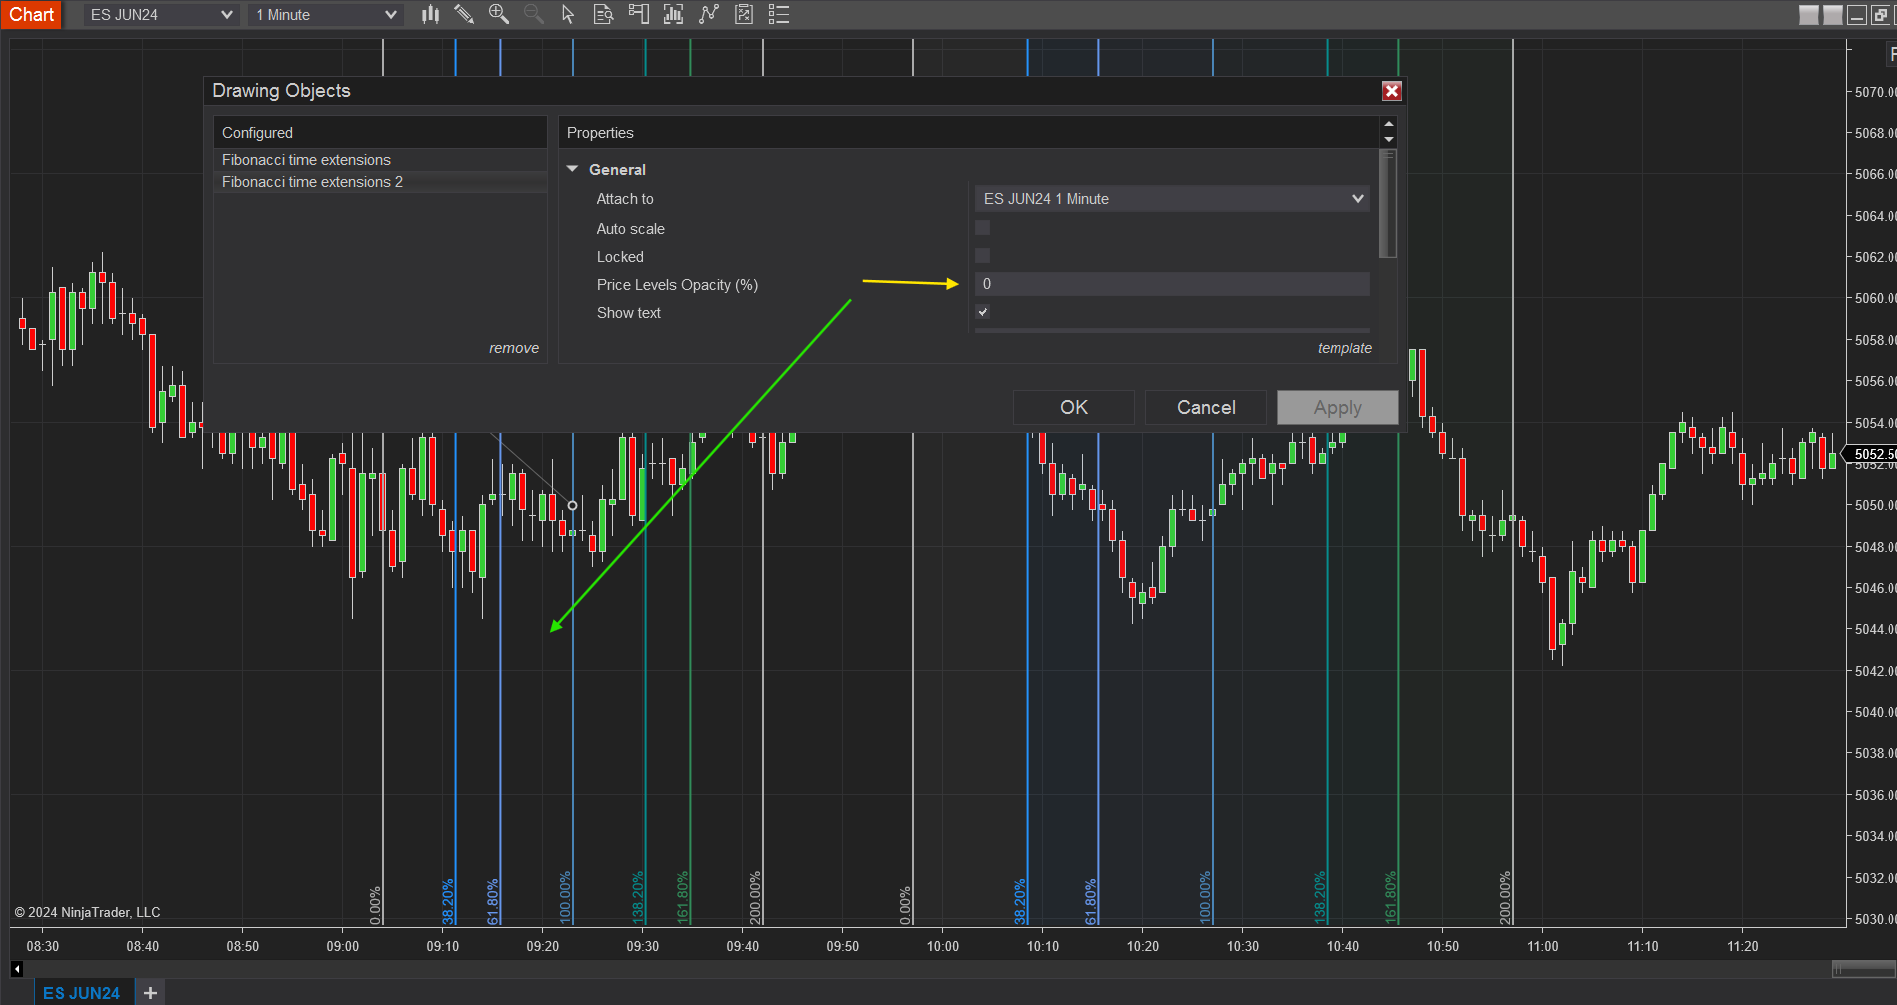Click the remove link
Image resolution: width=1897 pixels, height=1005 pixels.
tap(514, 348)
